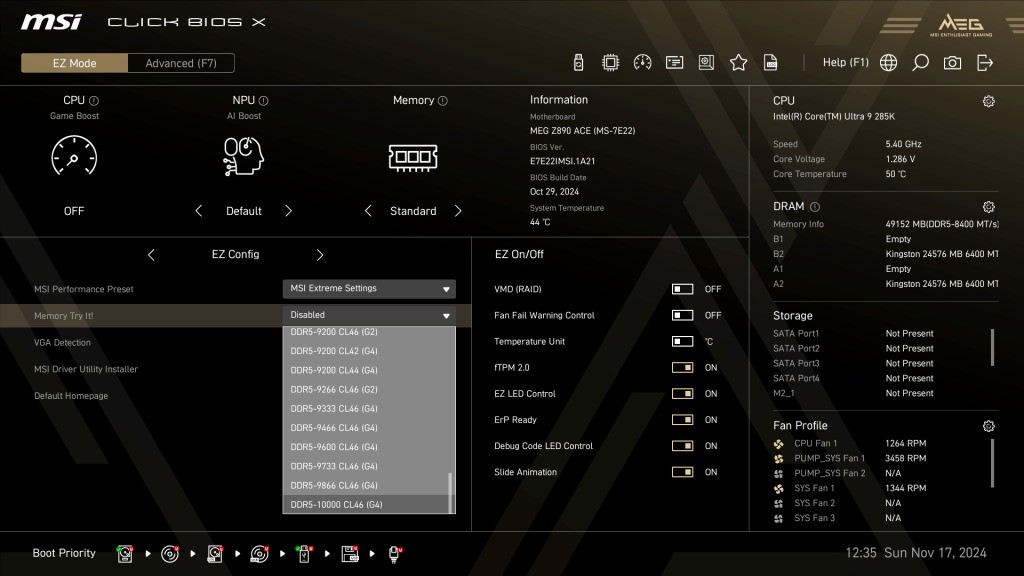Click the globe language icon

(x=888, y=63)
